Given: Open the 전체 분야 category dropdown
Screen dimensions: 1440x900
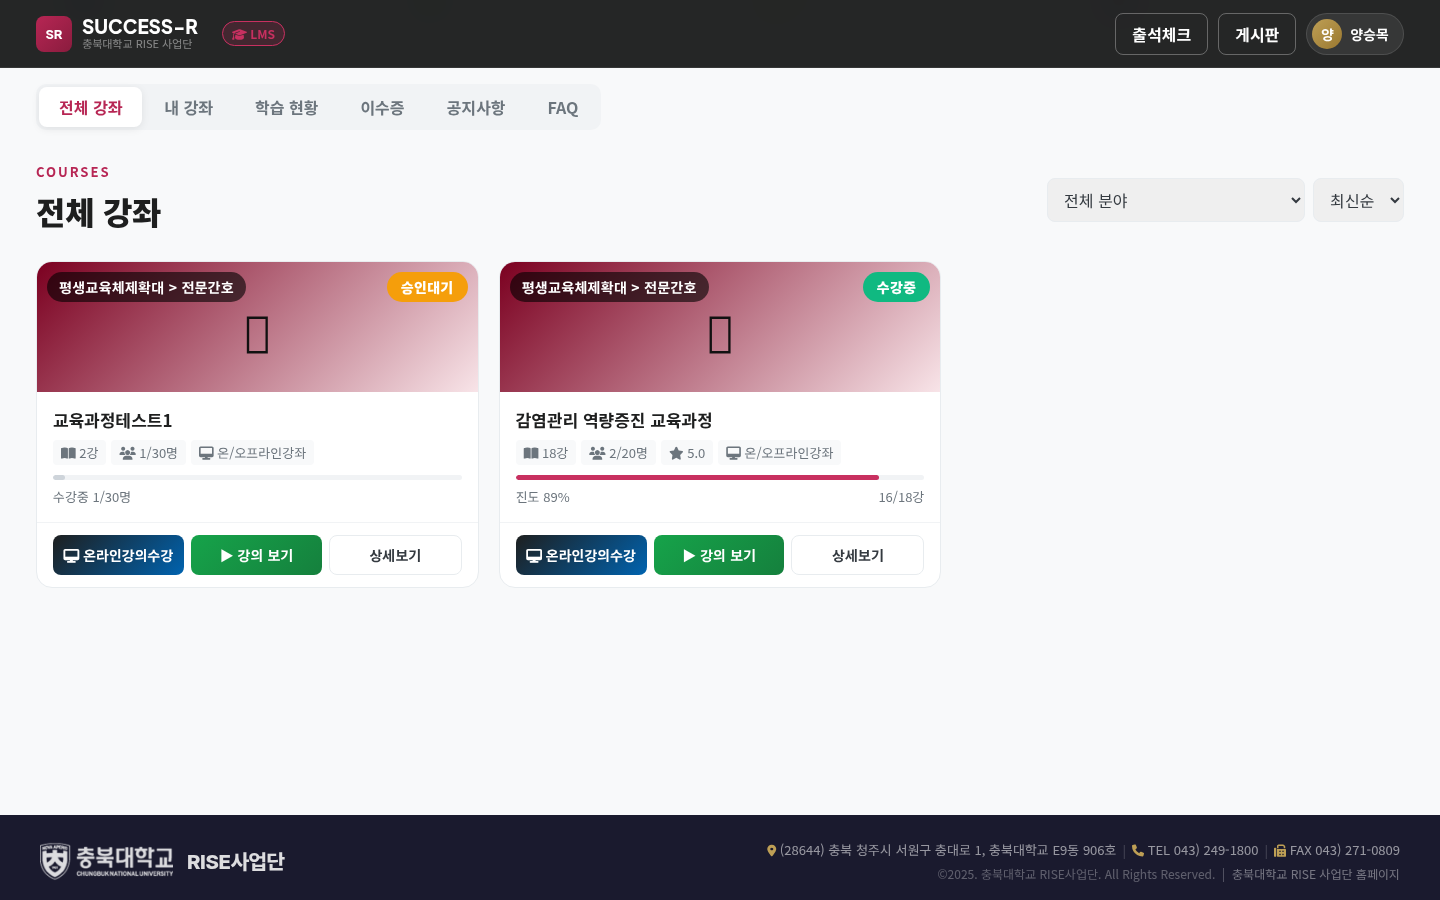Looking at the screenshot, I should coord(1176,200).
